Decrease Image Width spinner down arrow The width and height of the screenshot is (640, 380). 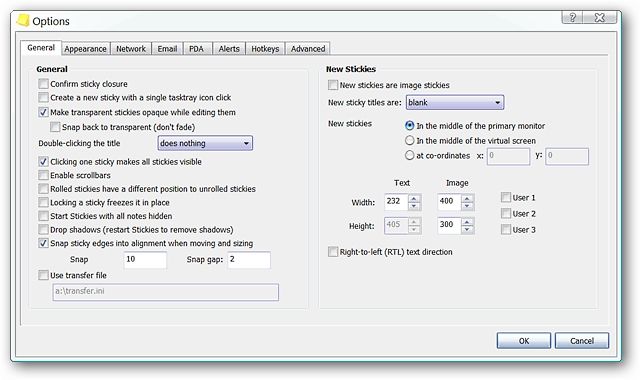(467, 206)
